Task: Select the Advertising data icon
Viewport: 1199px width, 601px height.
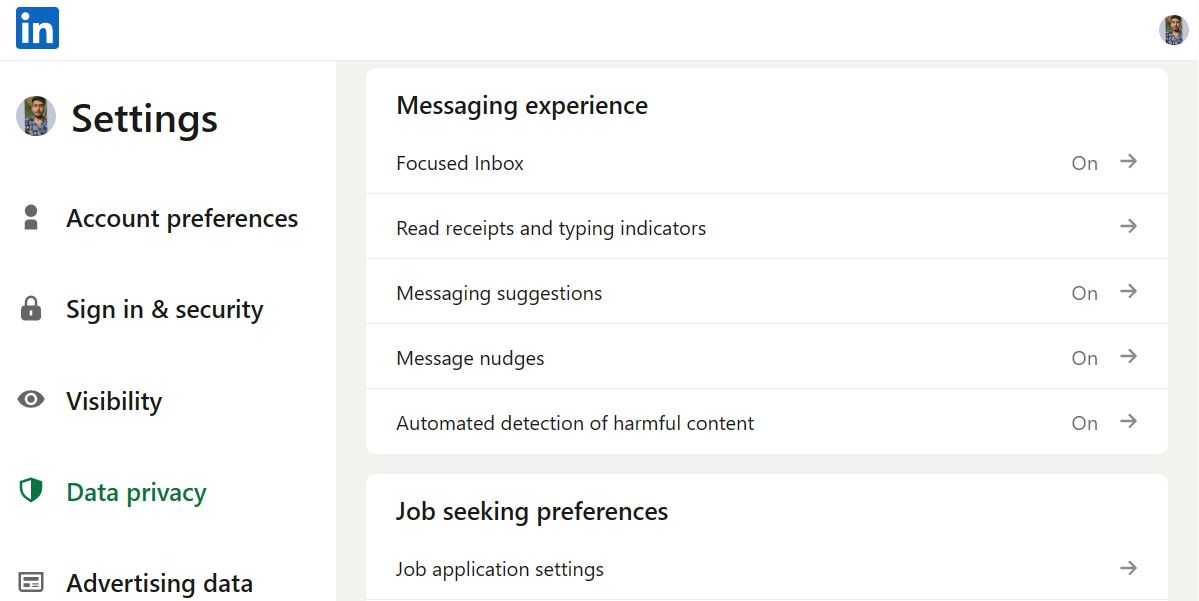Action: (31, 581)
